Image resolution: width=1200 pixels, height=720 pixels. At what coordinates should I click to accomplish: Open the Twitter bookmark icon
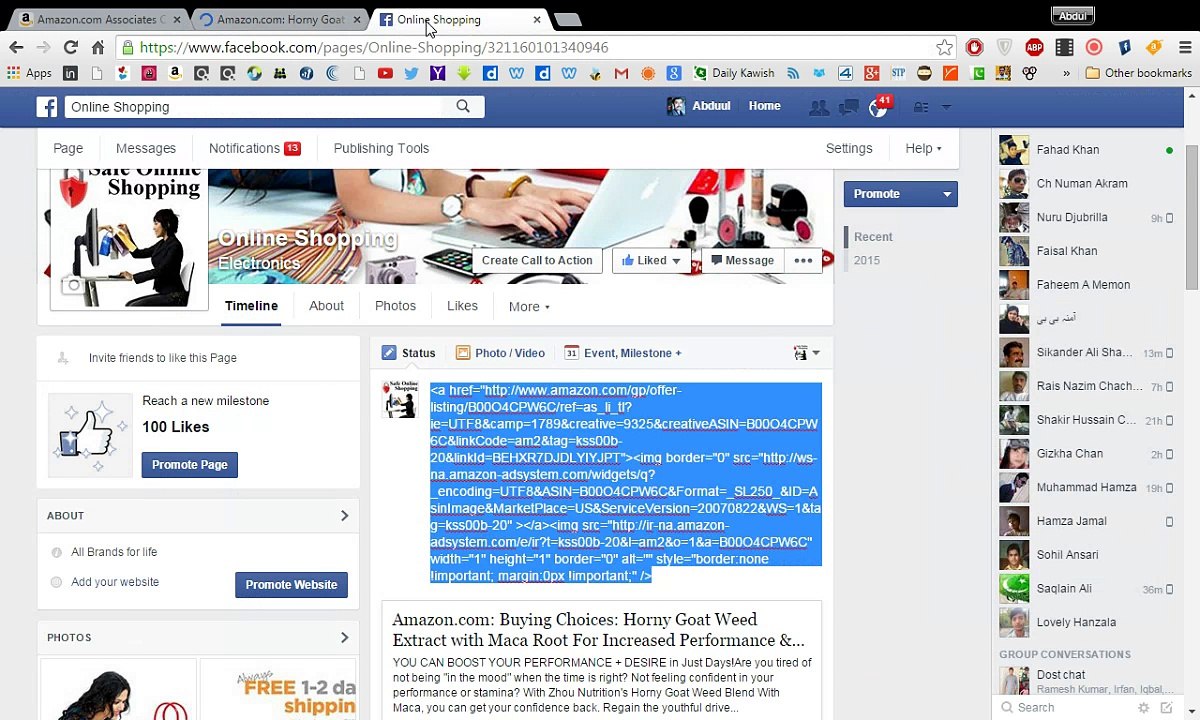coord(411,73)
